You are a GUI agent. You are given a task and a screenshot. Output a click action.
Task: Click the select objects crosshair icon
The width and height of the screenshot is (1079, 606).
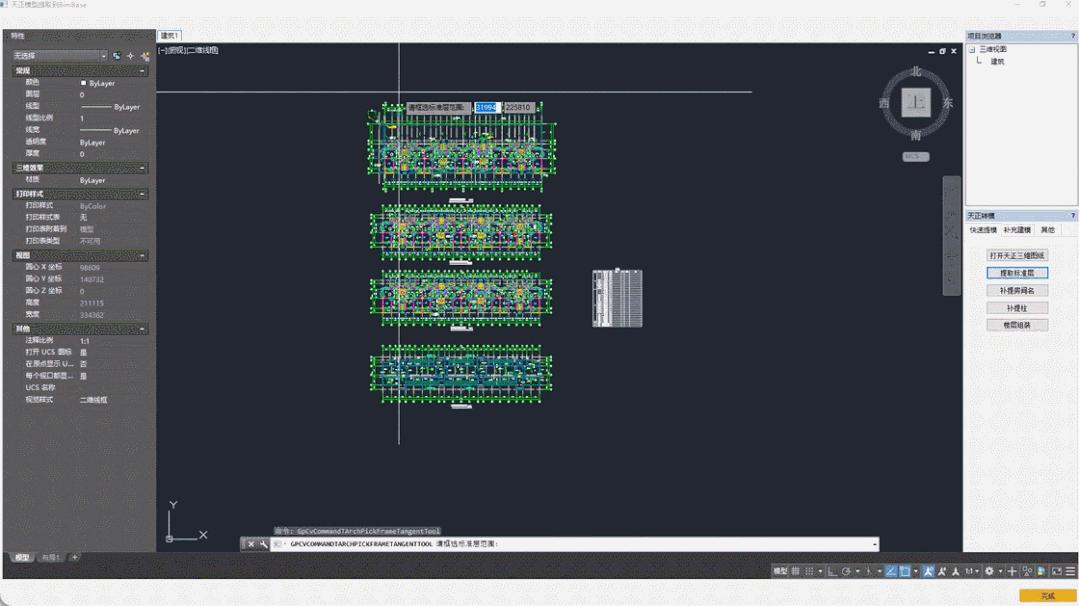coord(130,56)
